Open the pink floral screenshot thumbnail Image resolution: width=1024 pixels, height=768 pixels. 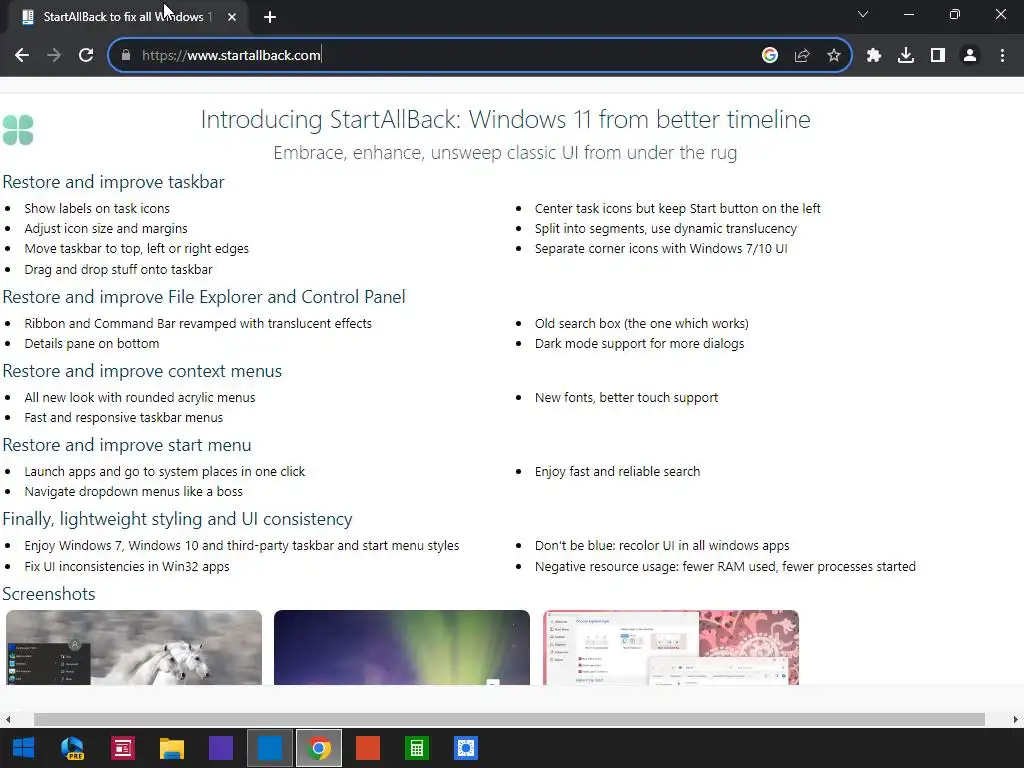tap(671, 647)
